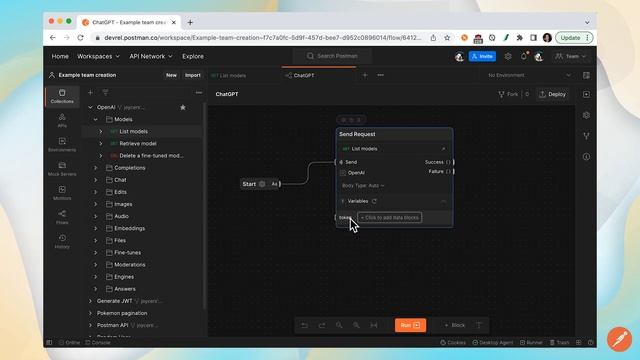Reload the browser page

(x=80, y=38)
